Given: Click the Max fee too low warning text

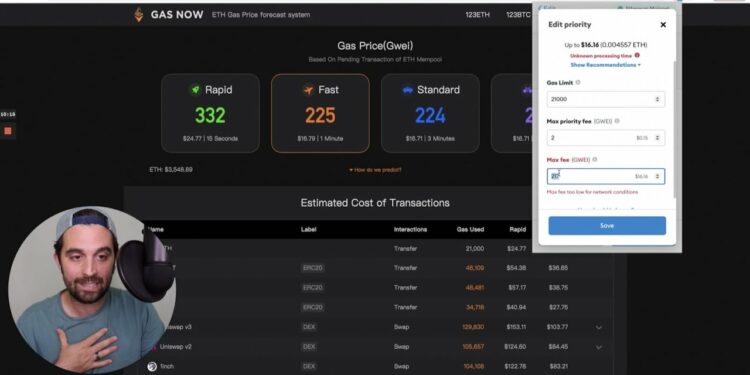Looking at the screenshot, I should [592, 192].
